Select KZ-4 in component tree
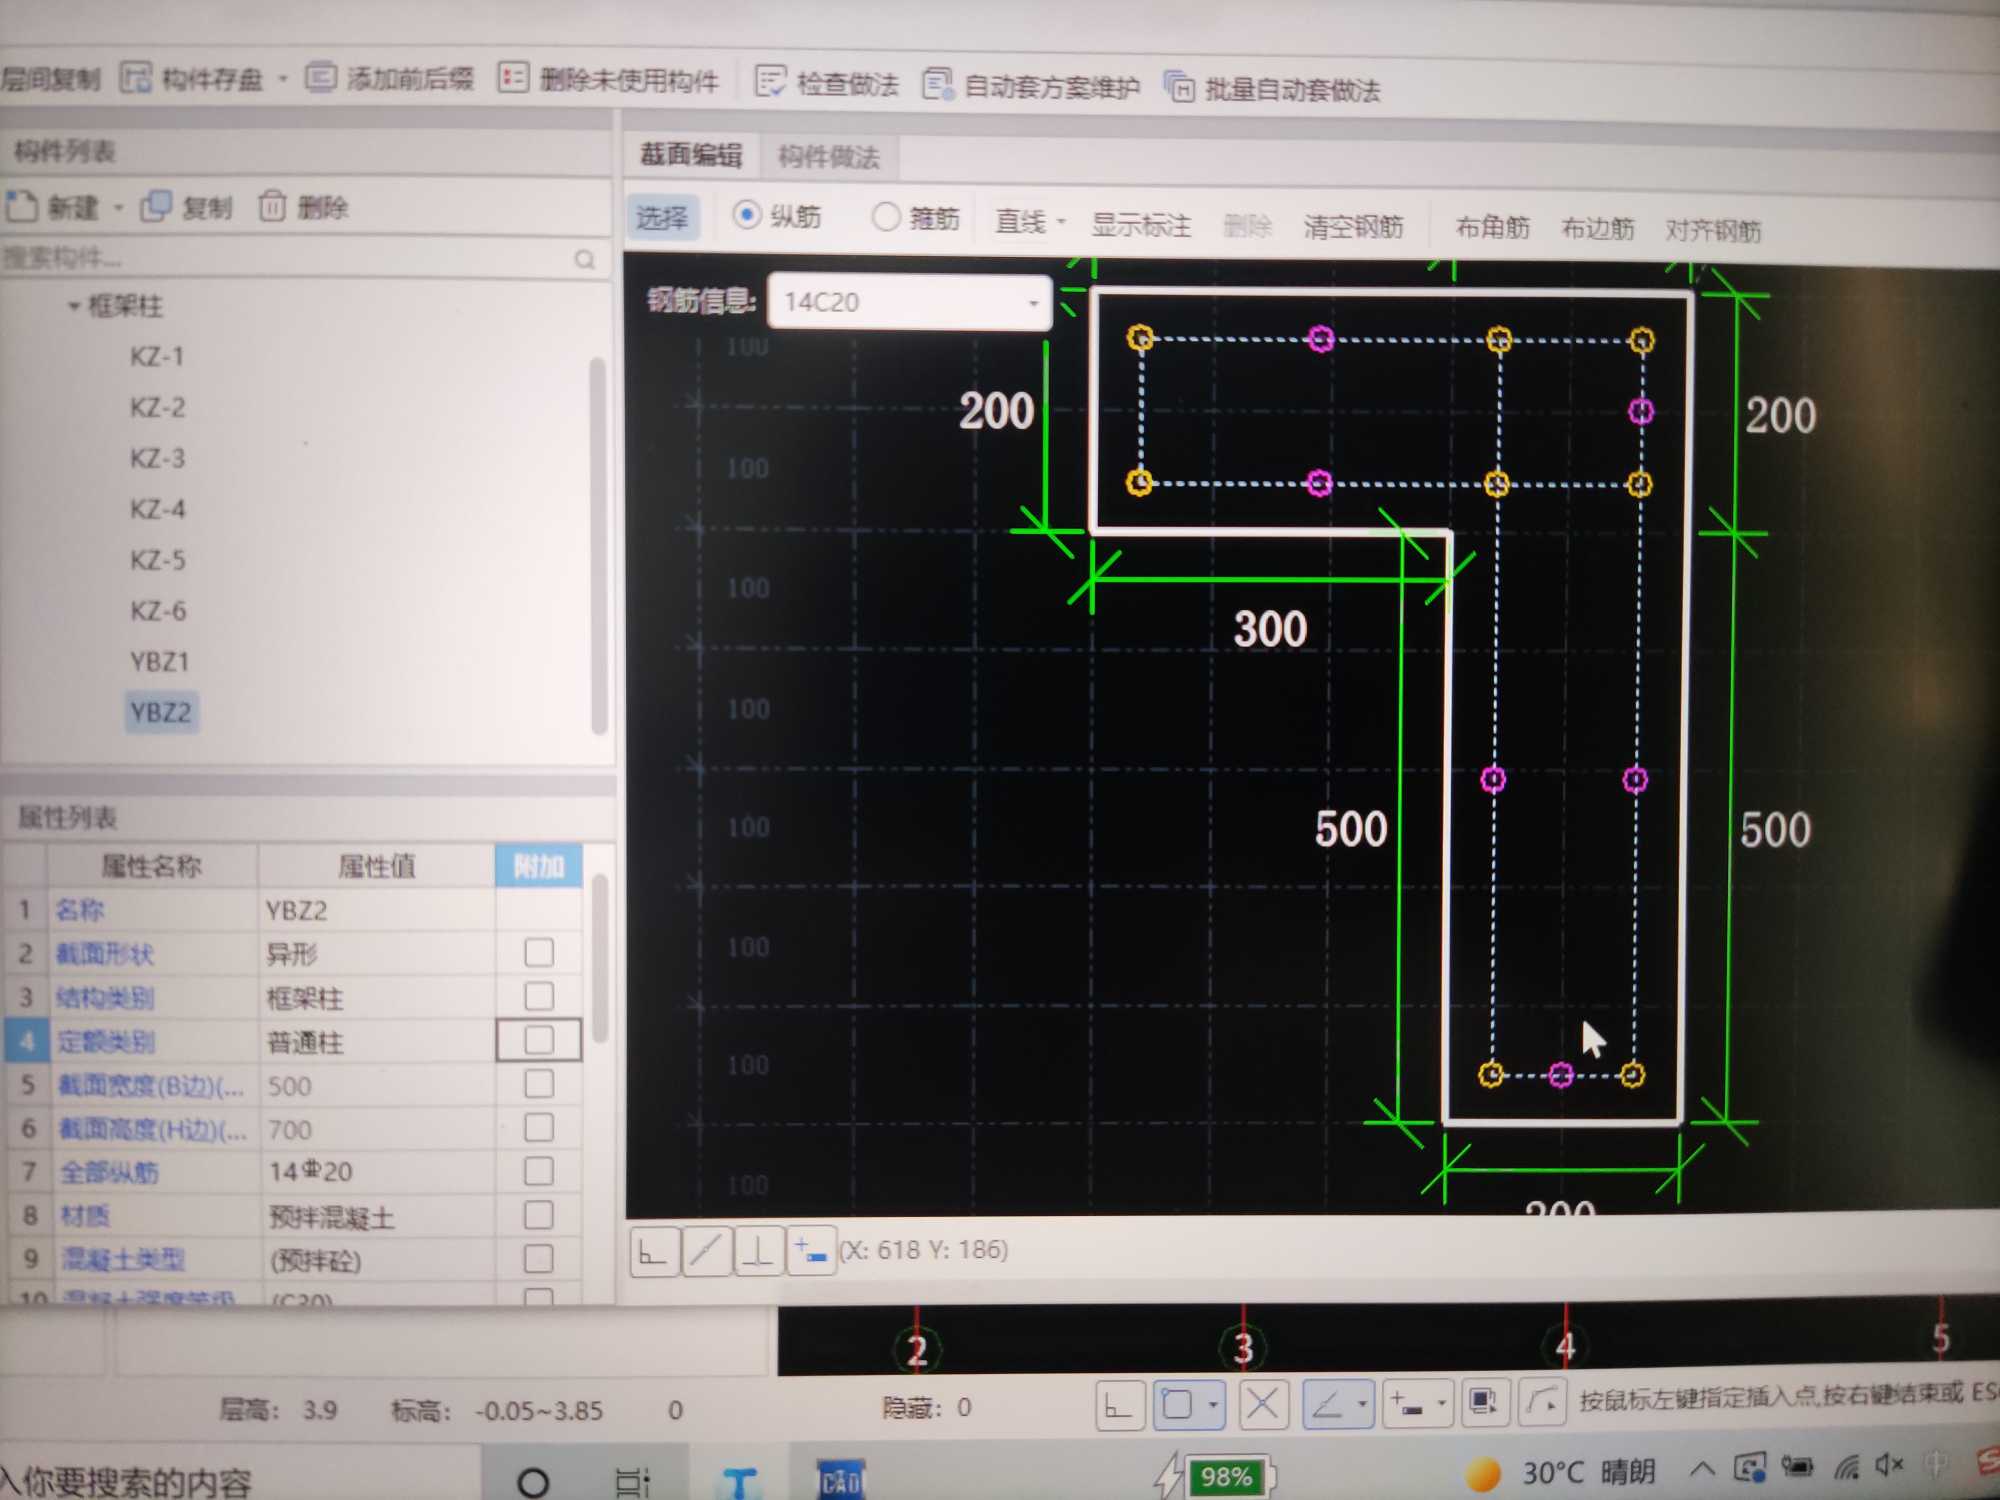 (158, 510)
